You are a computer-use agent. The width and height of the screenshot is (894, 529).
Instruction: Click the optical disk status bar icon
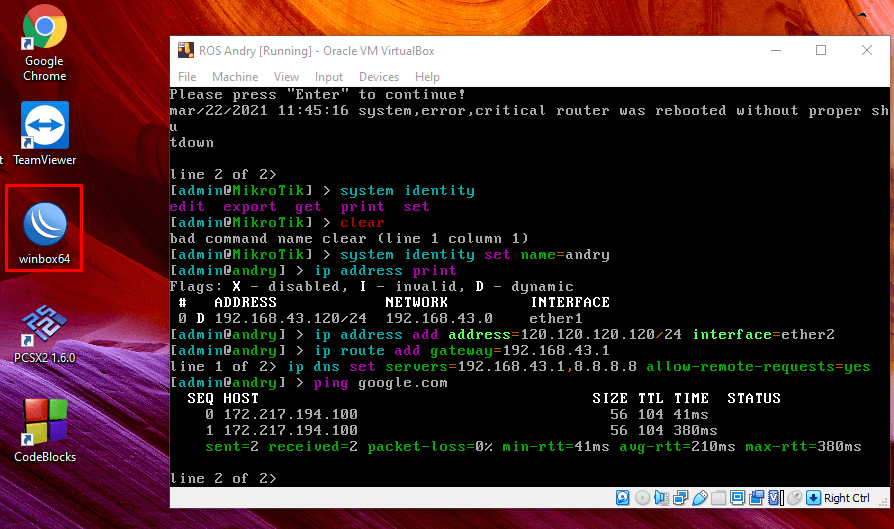[x=642, y=498]
